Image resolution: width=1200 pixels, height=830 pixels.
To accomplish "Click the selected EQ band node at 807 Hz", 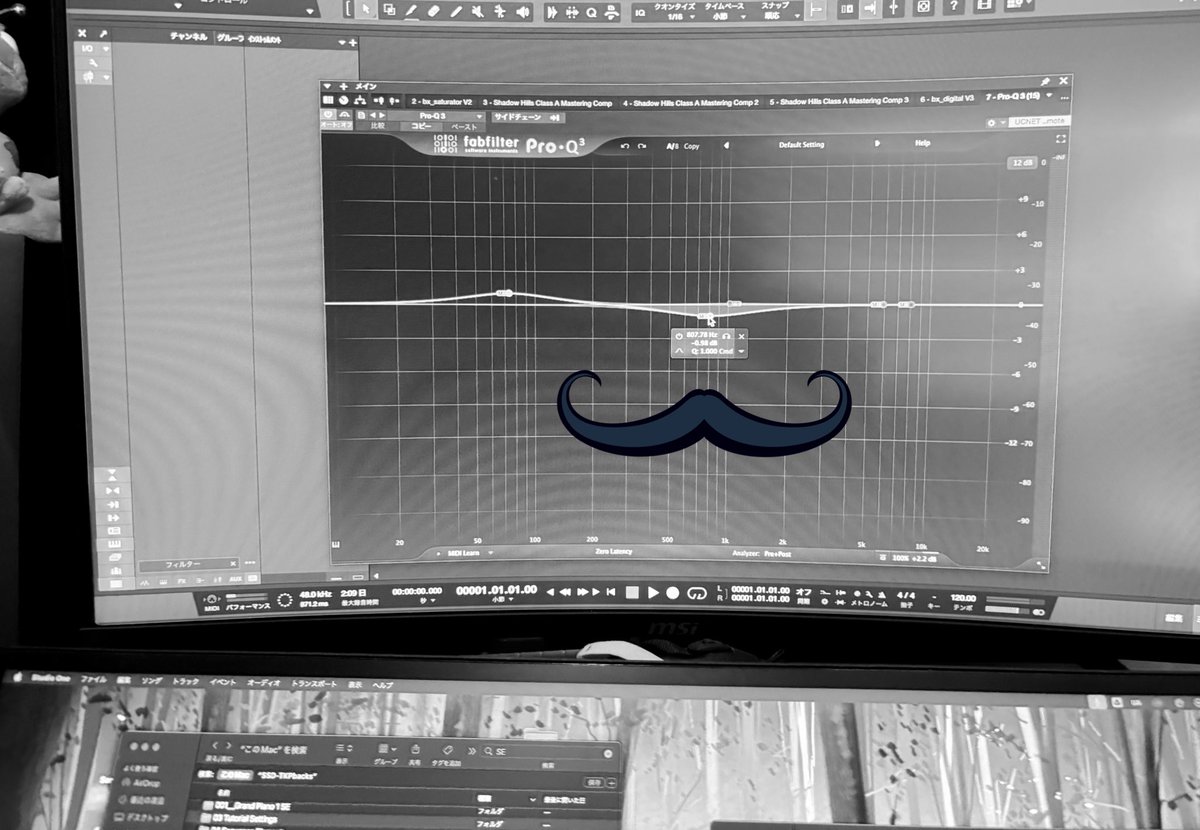I will pos(706,317).
